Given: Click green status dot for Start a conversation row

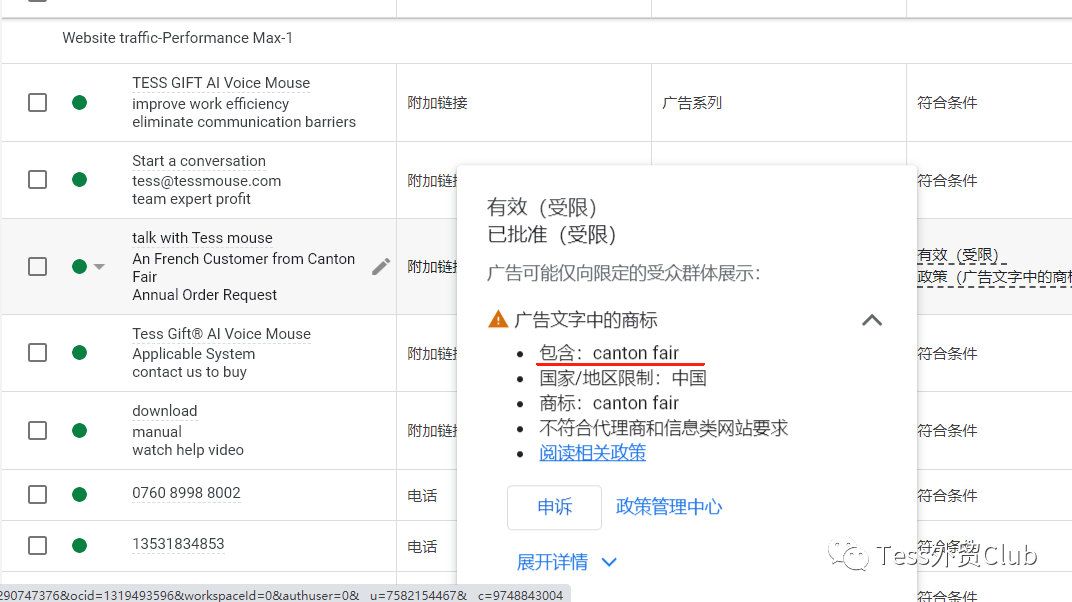Looking at the screenshot, I should click(x=79, y=180).
